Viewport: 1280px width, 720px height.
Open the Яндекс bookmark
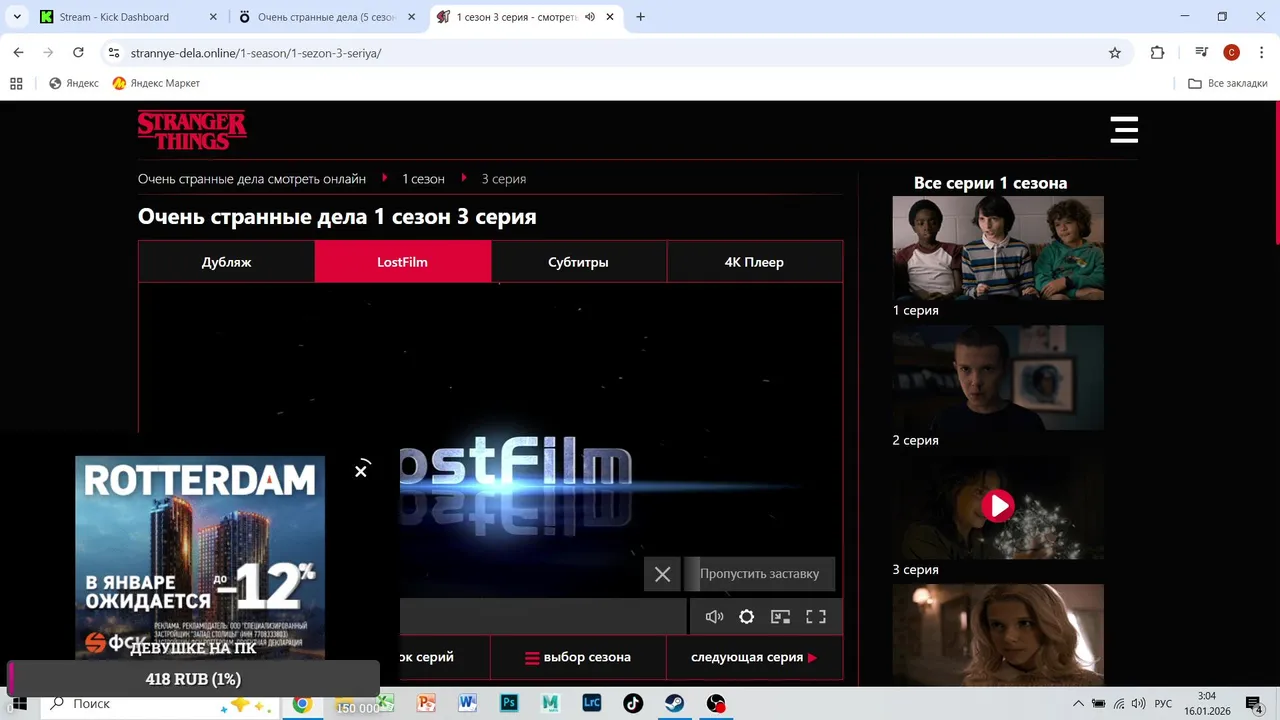(x=74, y=83)
